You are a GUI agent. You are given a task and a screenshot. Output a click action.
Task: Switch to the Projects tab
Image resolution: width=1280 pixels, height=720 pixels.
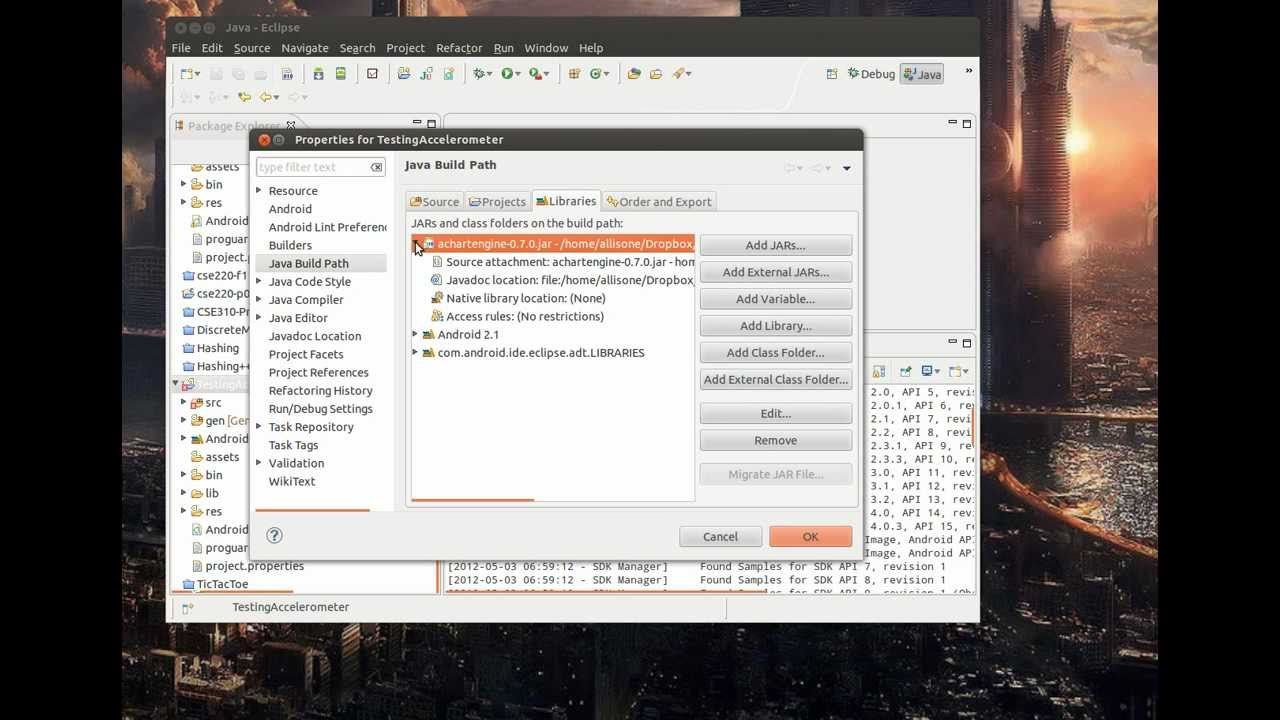(x=498, y=202)
